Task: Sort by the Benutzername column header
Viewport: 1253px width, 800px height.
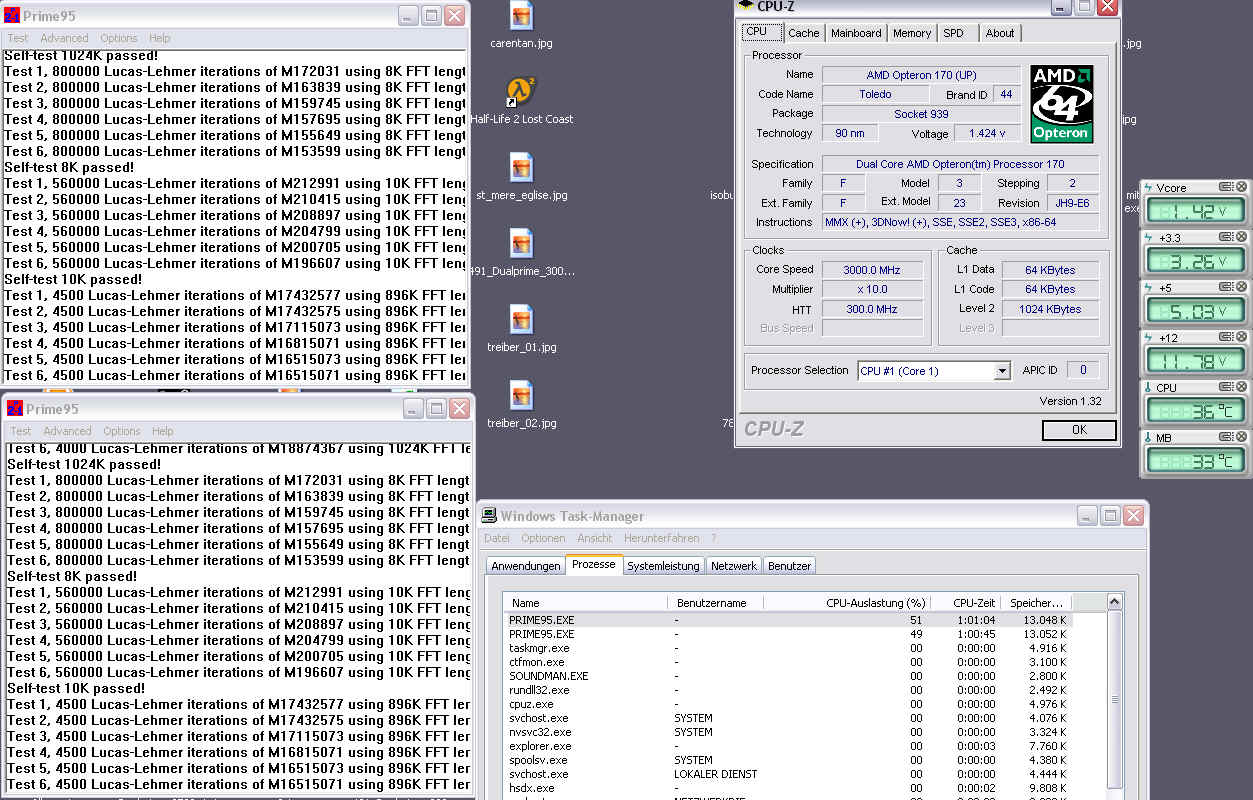Action: (x=715, y=603)
